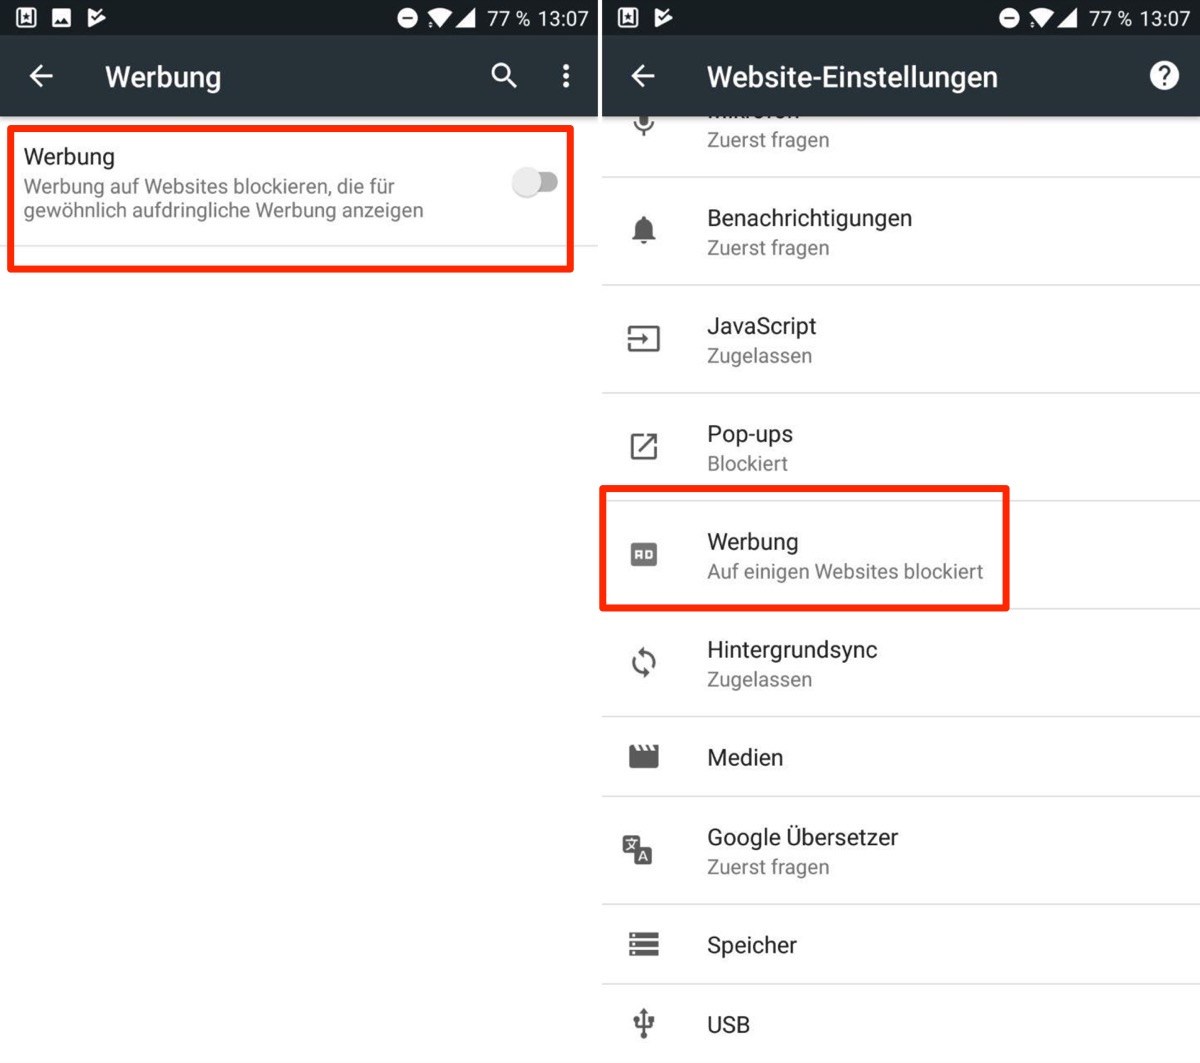Open Medien settings entry

(x=901, y=758)
